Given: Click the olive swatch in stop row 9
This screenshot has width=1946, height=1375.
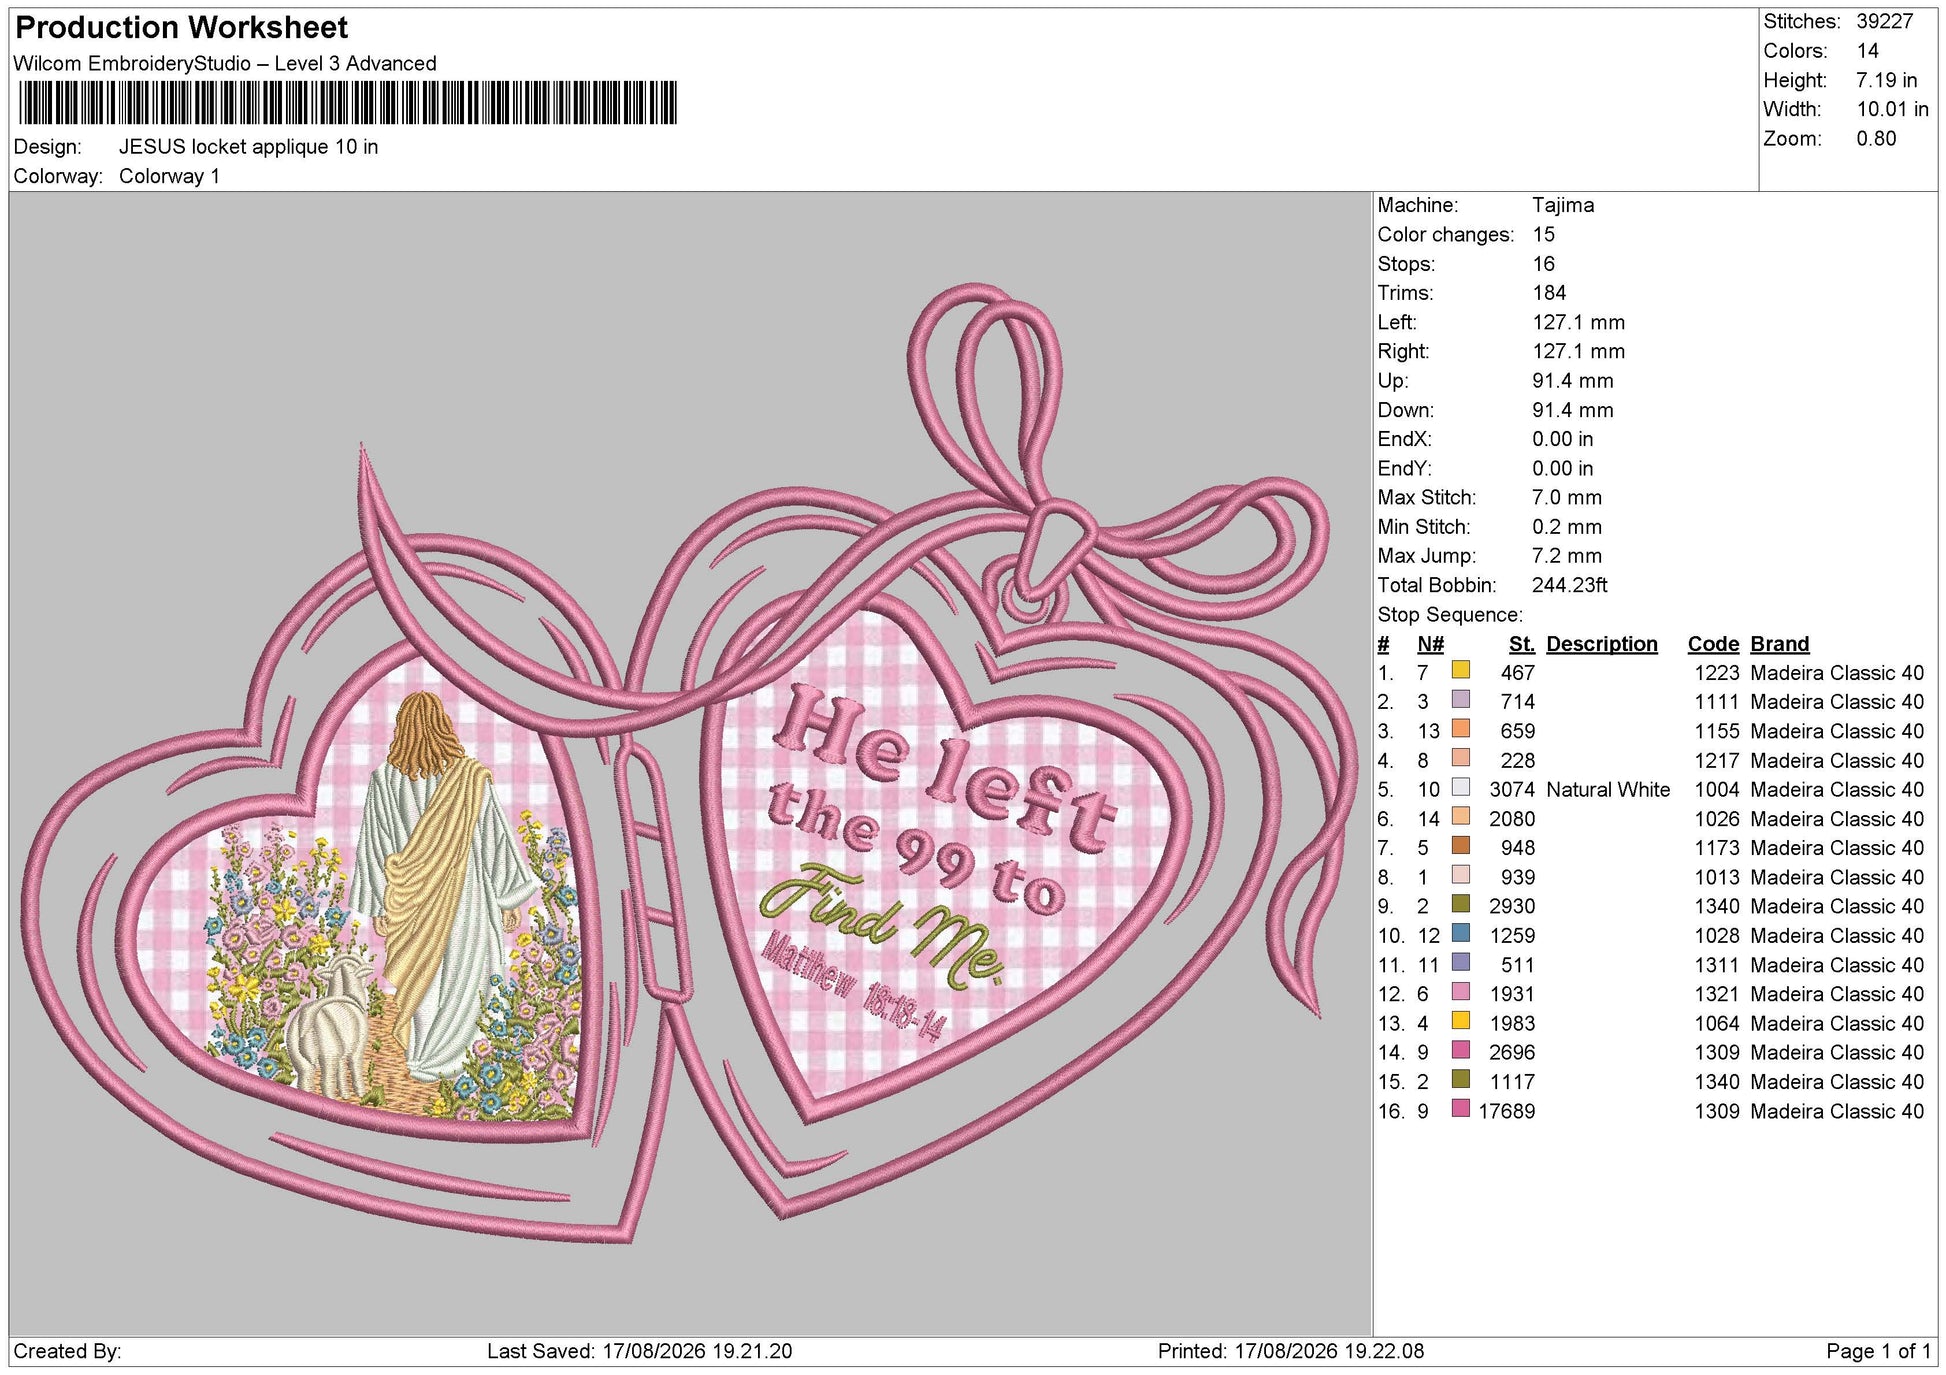Looking at the screenshot, I should coord(1461,904).
